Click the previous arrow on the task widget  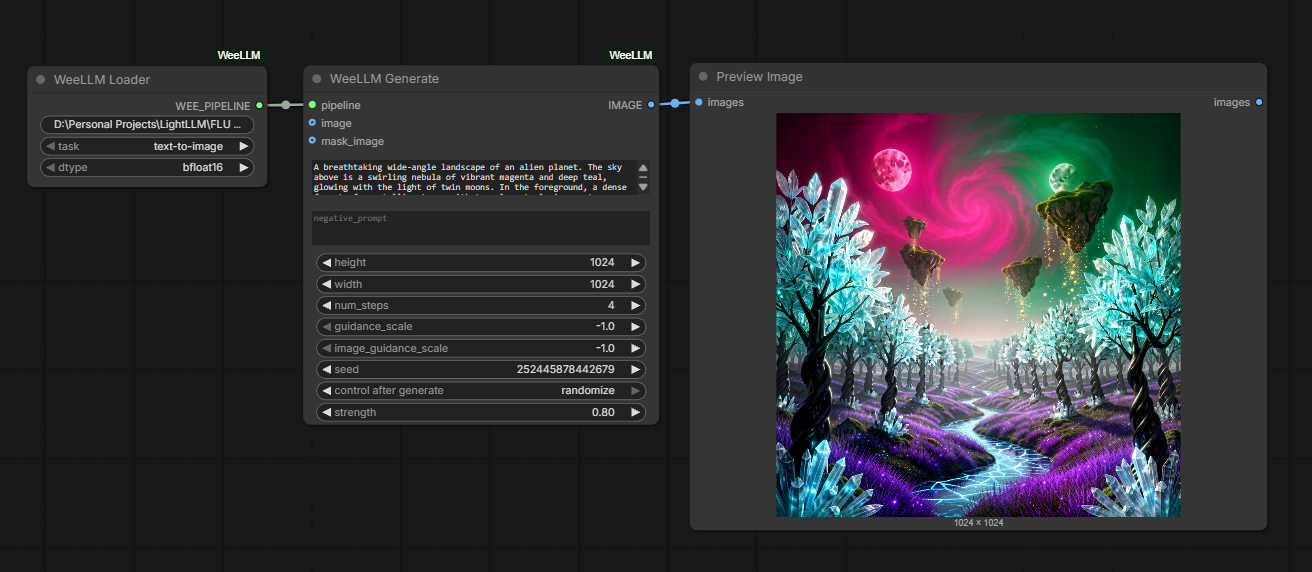coord(48,146)
